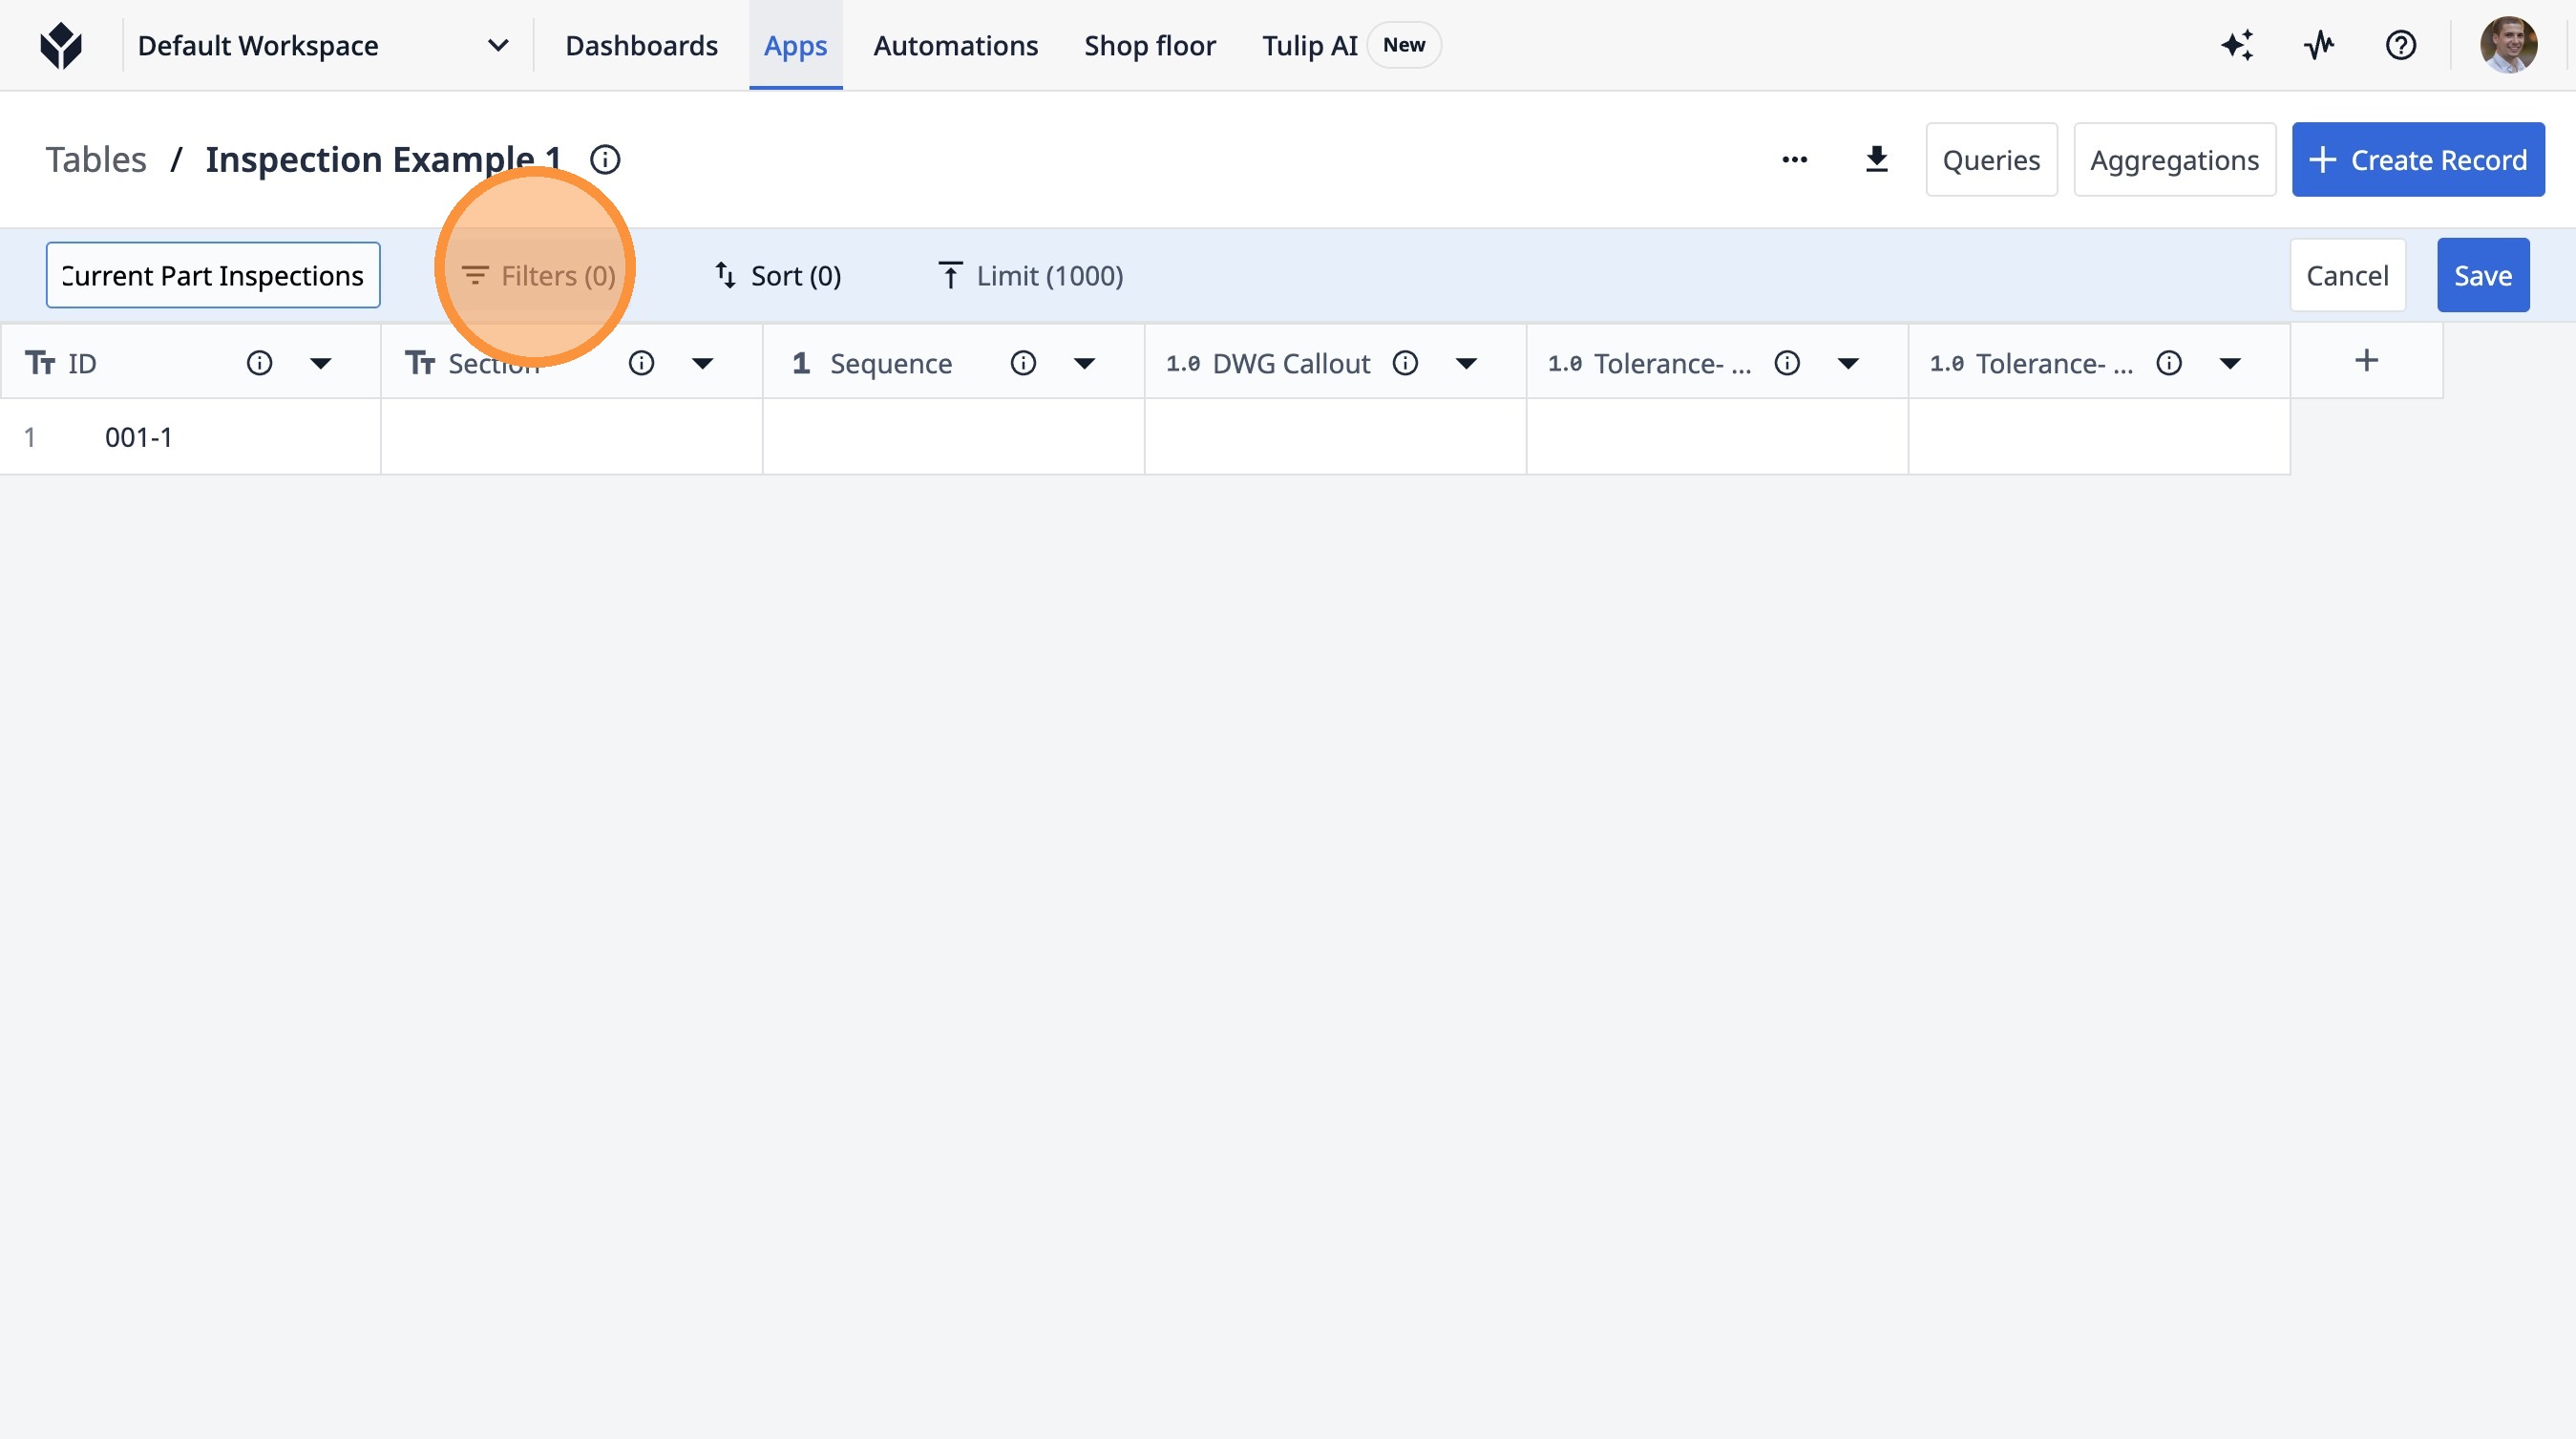Viewport: 2576px width, 1439px height.
Task: Open the AI sparkle assistant icon
Action: click(2237, 45)
